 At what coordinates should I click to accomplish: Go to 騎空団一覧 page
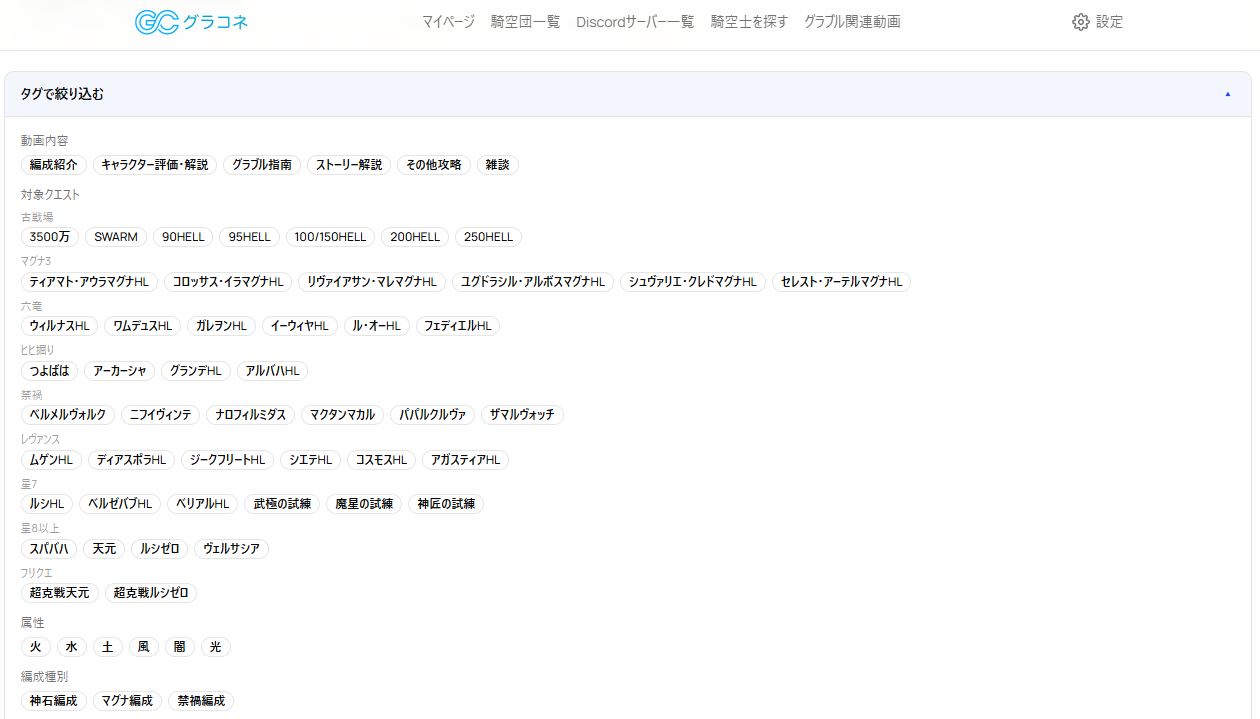(x=525, y=22)
